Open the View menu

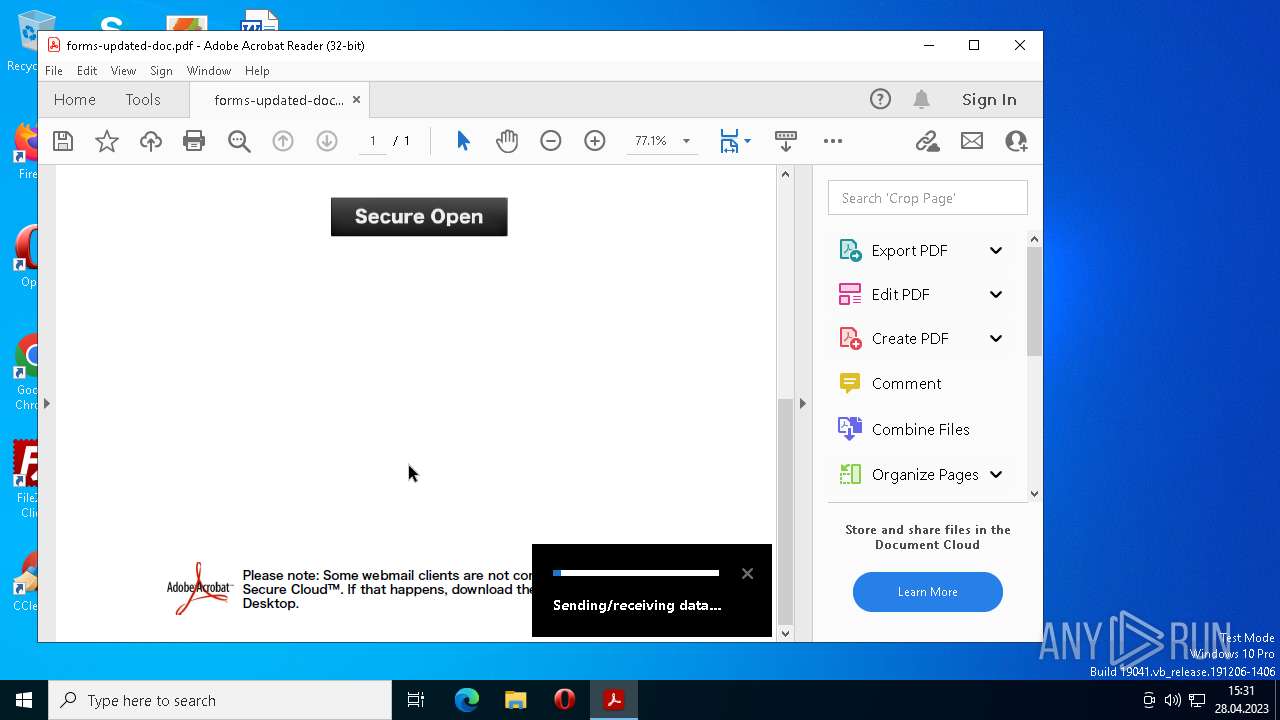coord(123,71)
